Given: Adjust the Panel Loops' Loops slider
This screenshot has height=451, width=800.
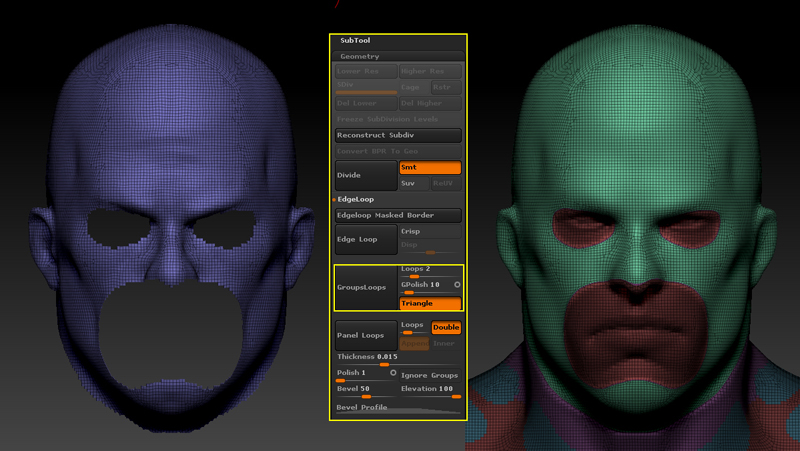Looking at the screenshot, I should point(414,328).
